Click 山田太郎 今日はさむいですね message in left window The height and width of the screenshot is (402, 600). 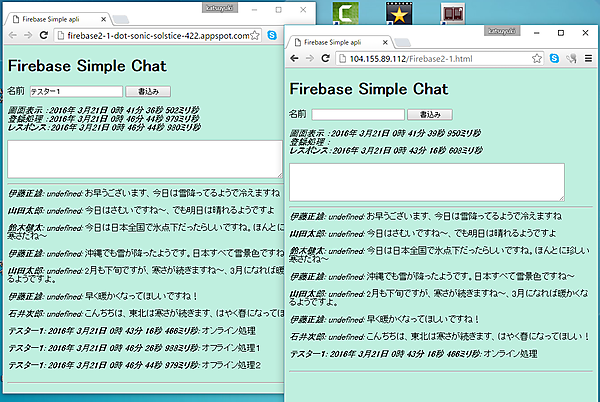pyautogui.click(x=141, y=210)
